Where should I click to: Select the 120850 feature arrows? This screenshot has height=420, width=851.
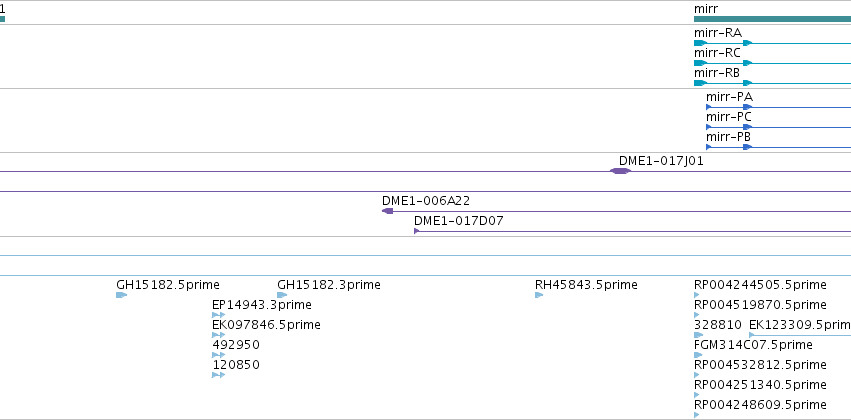(x=218, y=375)
